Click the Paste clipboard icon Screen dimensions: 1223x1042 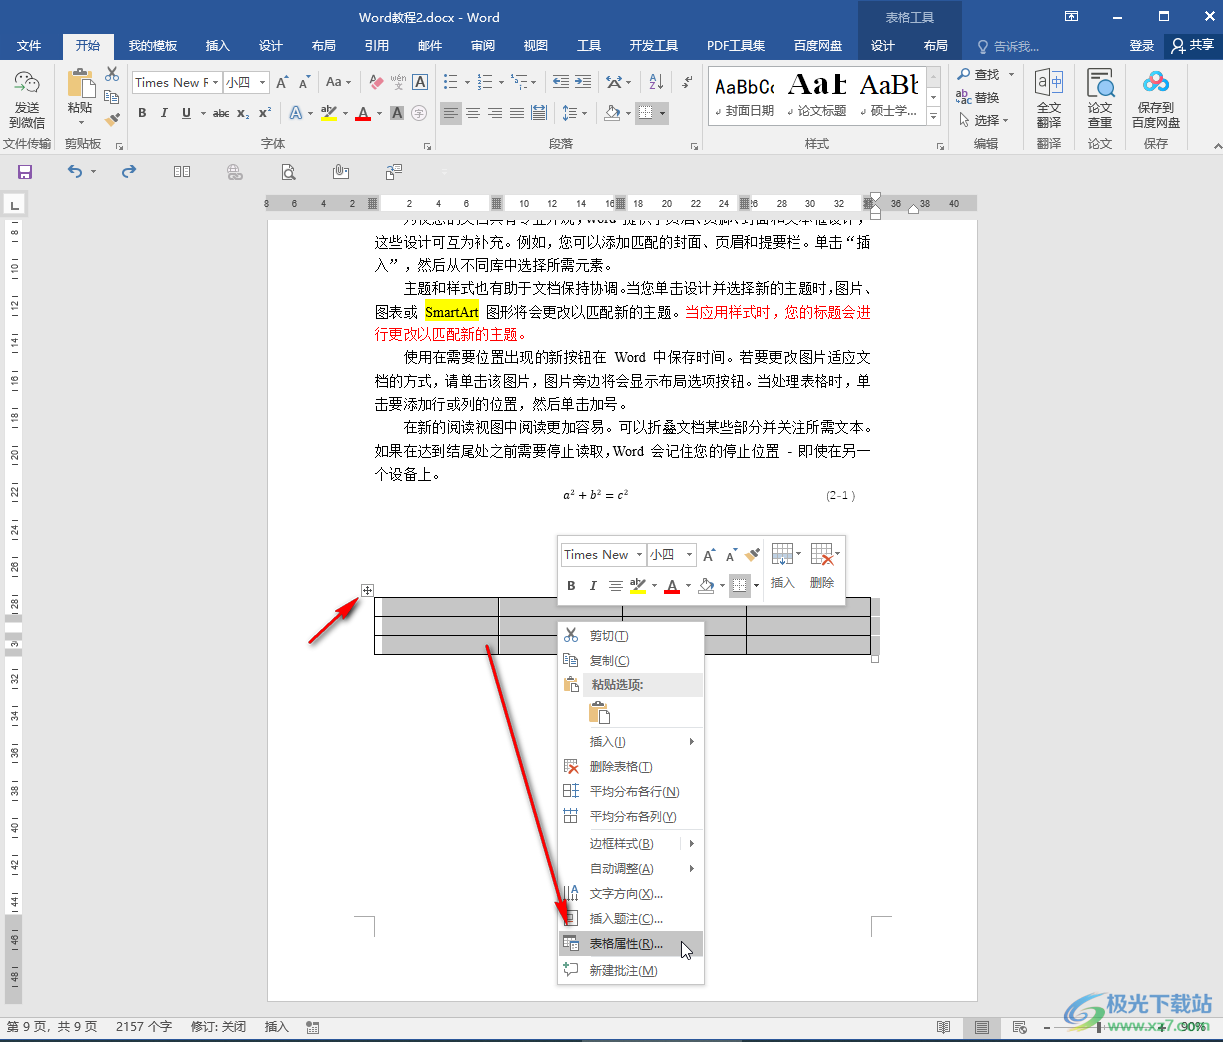point(80,85)
